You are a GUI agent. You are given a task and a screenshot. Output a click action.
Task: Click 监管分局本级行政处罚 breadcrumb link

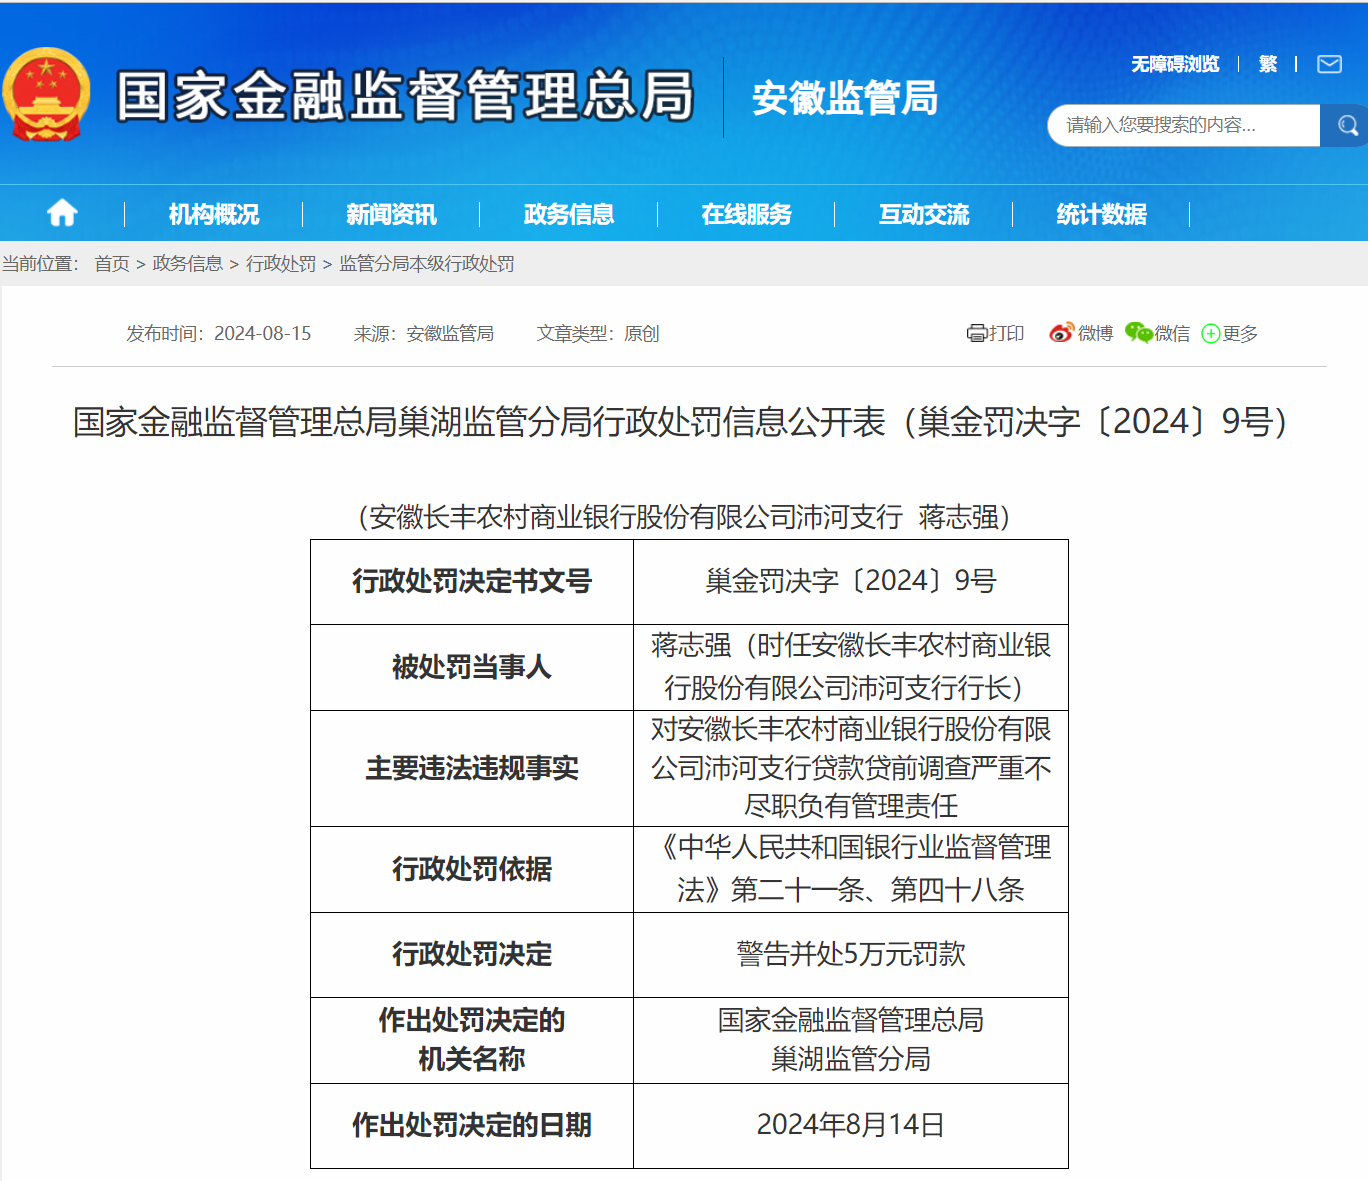coord(427,263)
